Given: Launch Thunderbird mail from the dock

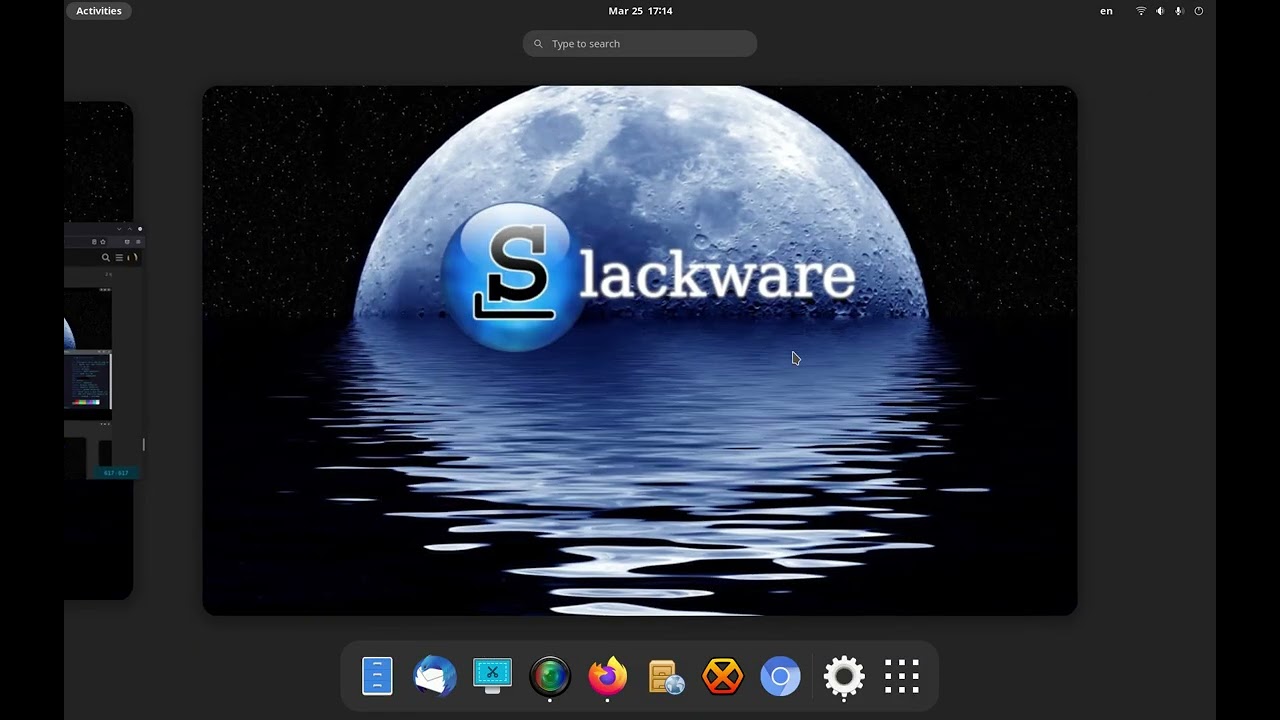Looking at the screenshot, I should click(435, 677).
